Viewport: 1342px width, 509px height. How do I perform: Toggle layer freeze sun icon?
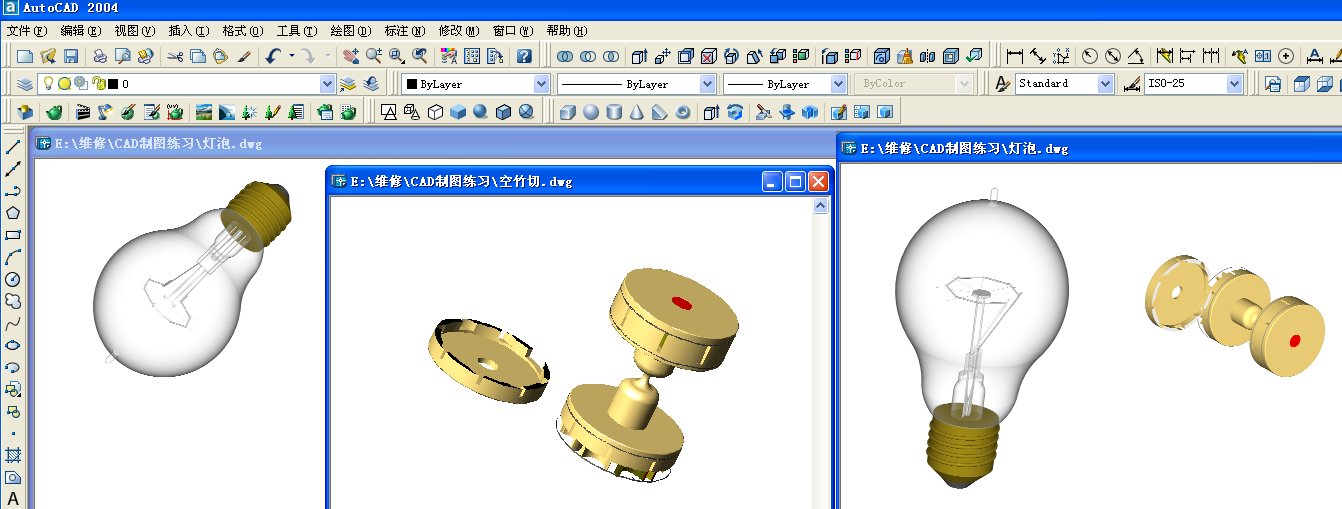(x=63, y=84)
